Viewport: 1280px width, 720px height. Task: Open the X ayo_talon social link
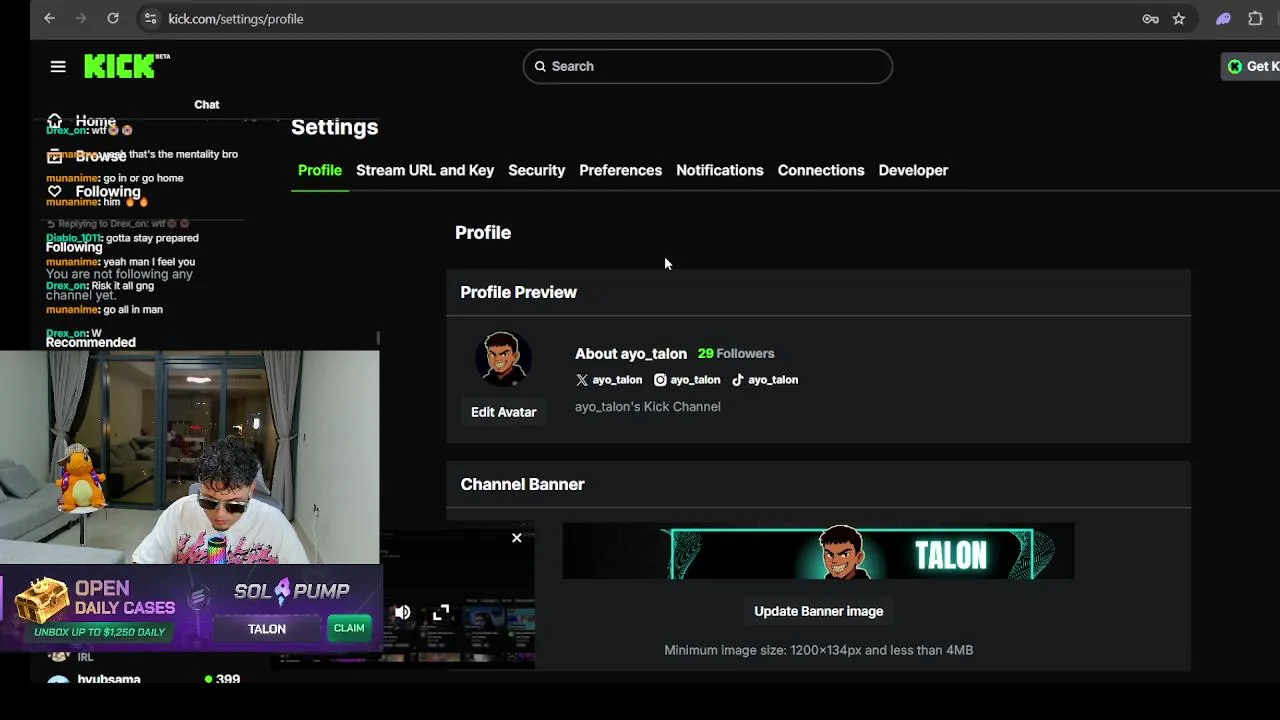[609, 380]
